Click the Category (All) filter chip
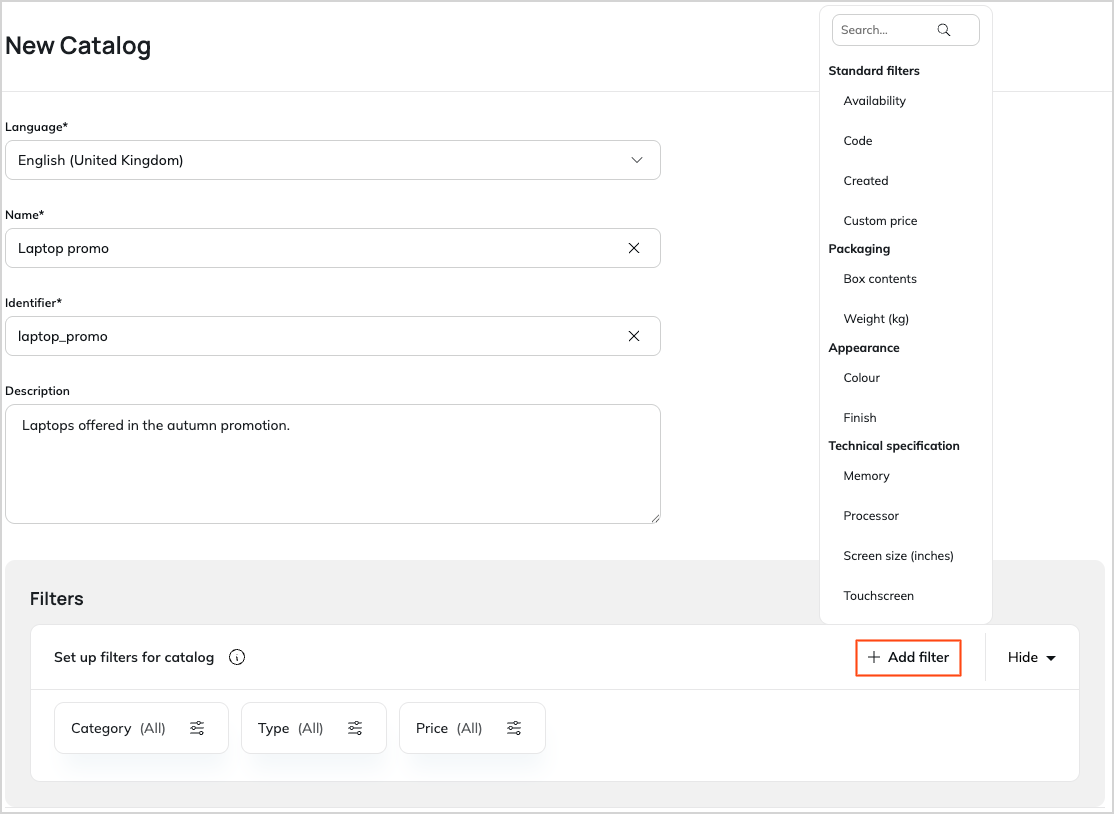The height and width of the screenshot is (814, 1114). tap(141, 728)
